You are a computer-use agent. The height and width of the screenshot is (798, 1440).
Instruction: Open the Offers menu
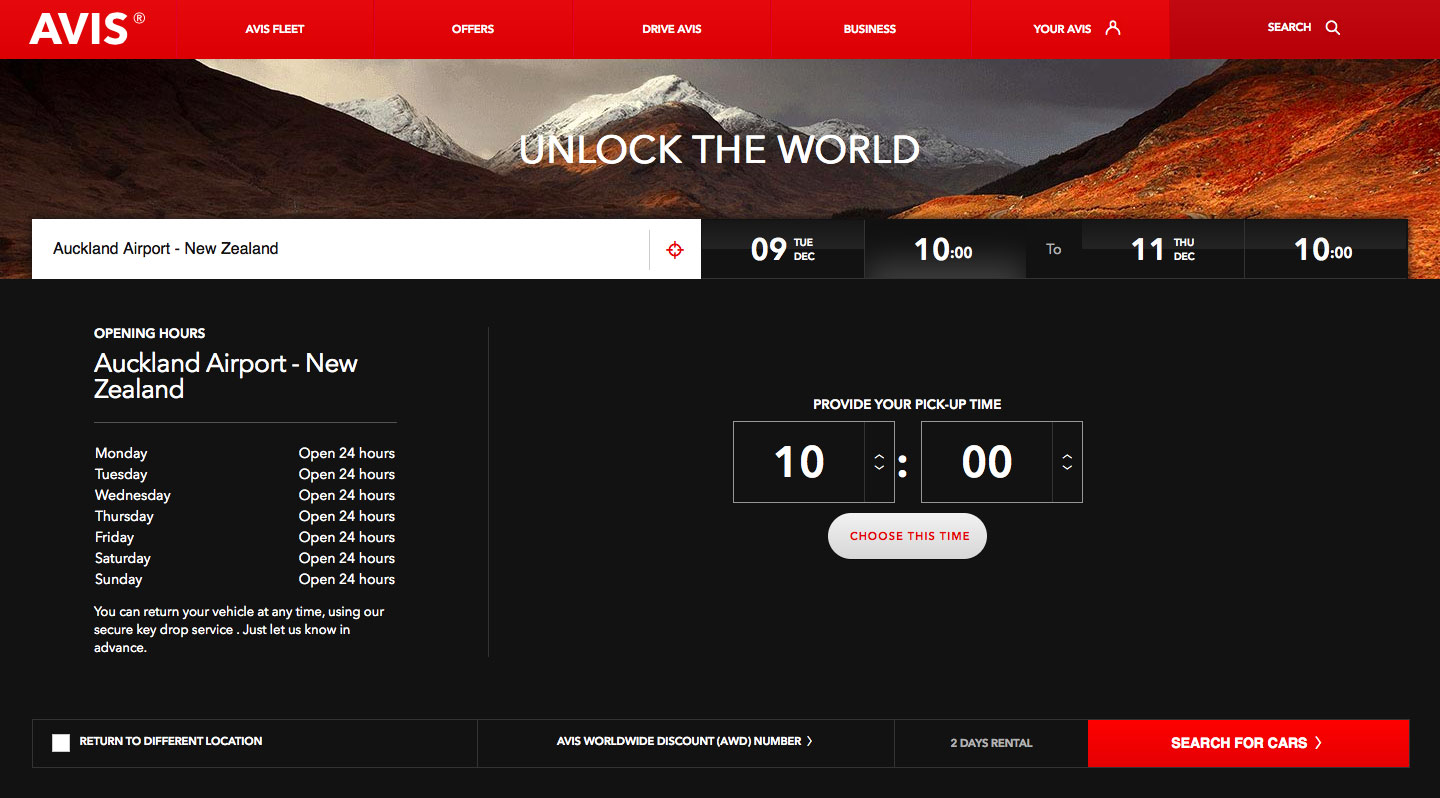472,29
